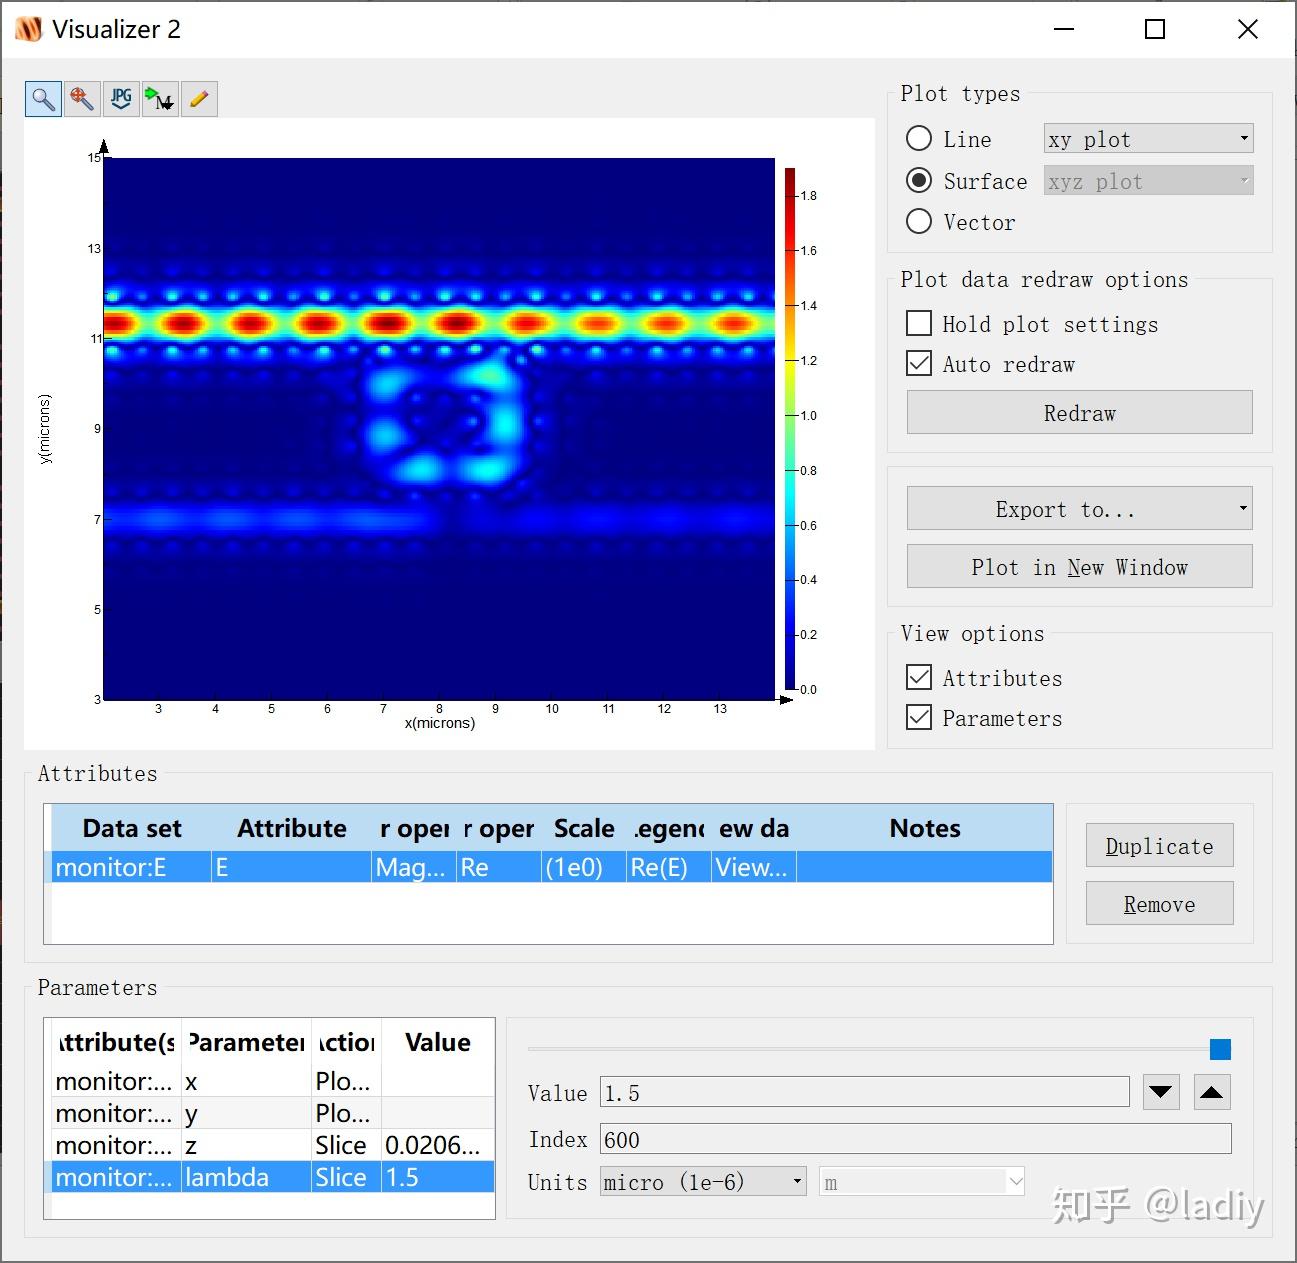
Task: Click Plot in New Window
Action: 1079,566
